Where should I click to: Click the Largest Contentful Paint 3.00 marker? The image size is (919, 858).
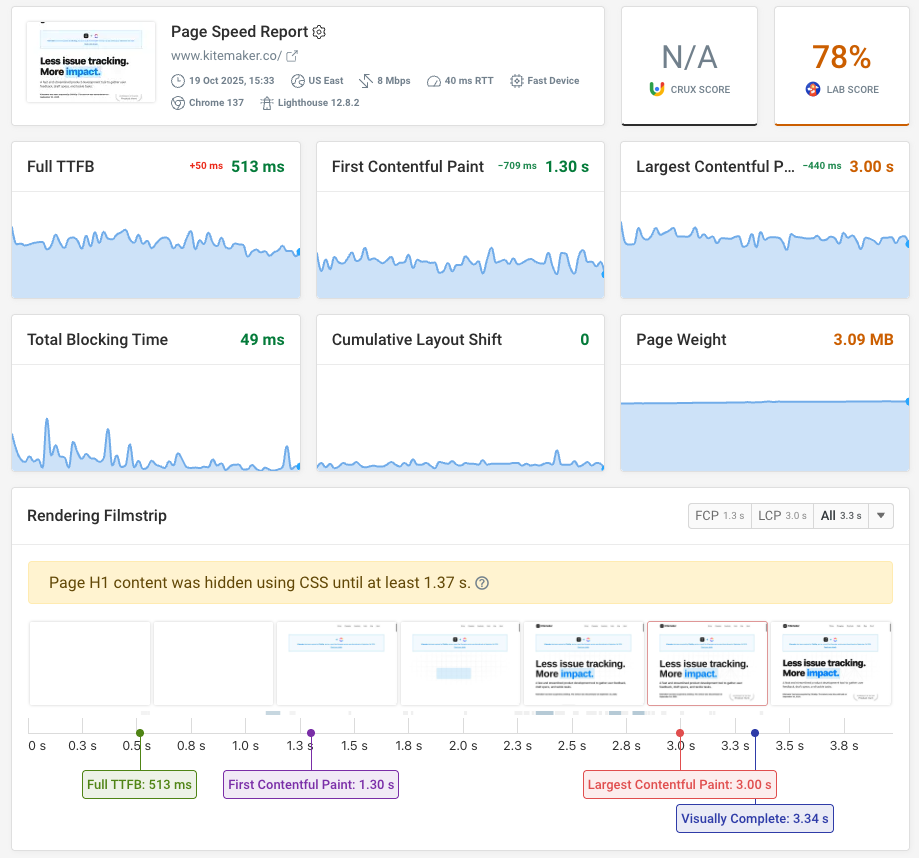(680, 784)
